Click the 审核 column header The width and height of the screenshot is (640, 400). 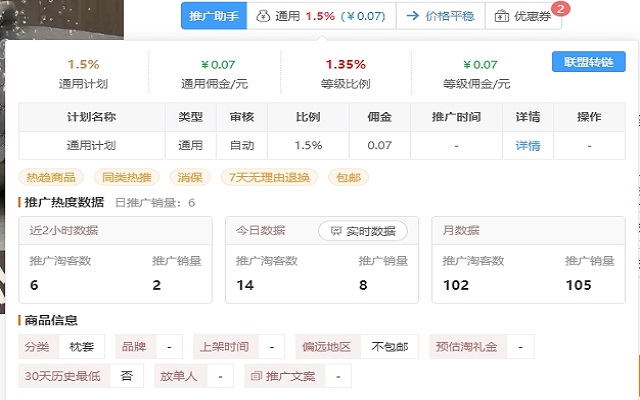pos(242,117)
